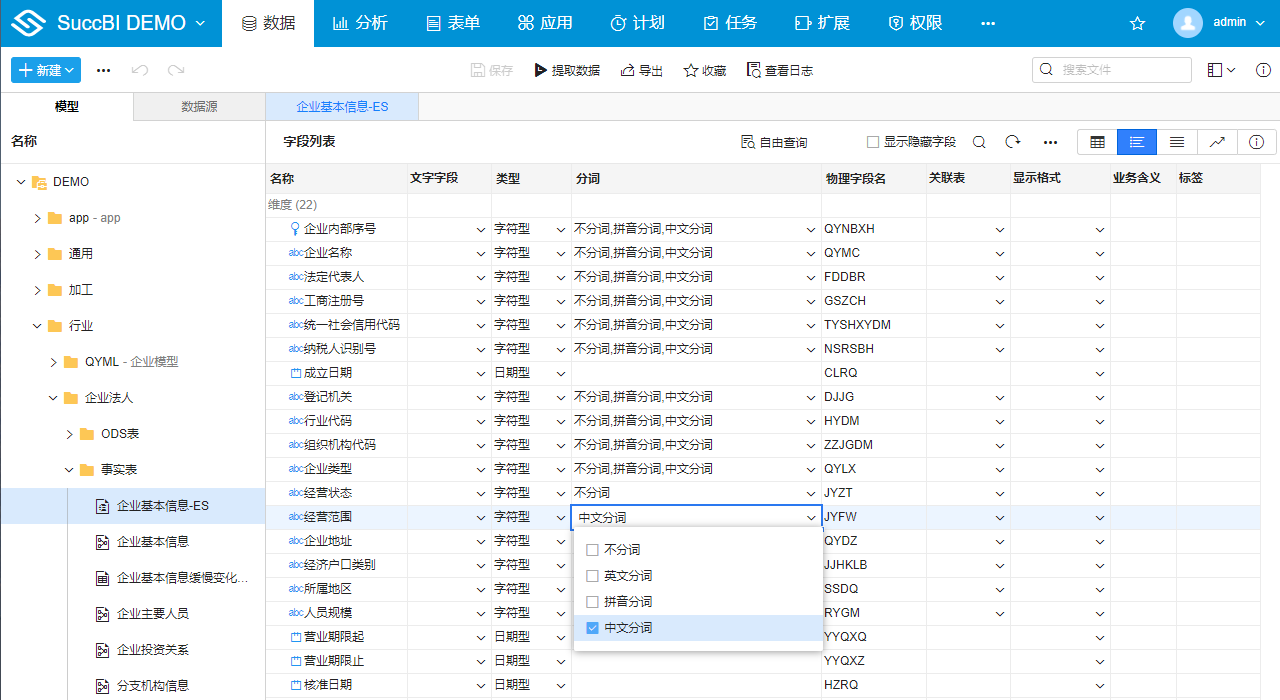The width and height of the screenshot is (1280, 700).
Task: Show model info via the info icon
Action: click(x=1257, y=142)
